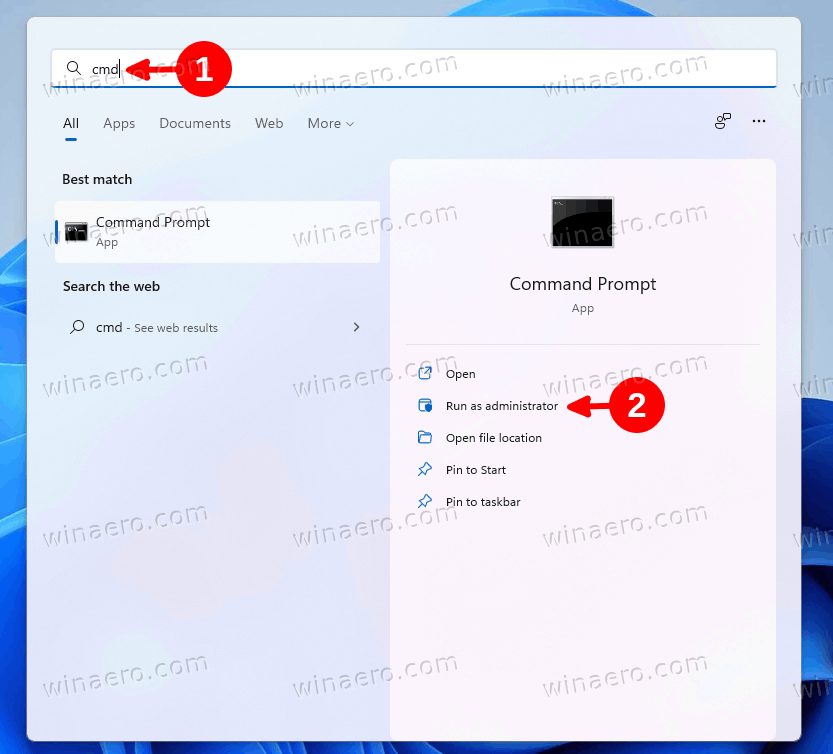
Task: Open file location of Command Prompt
Action: [x=494, y=437]
